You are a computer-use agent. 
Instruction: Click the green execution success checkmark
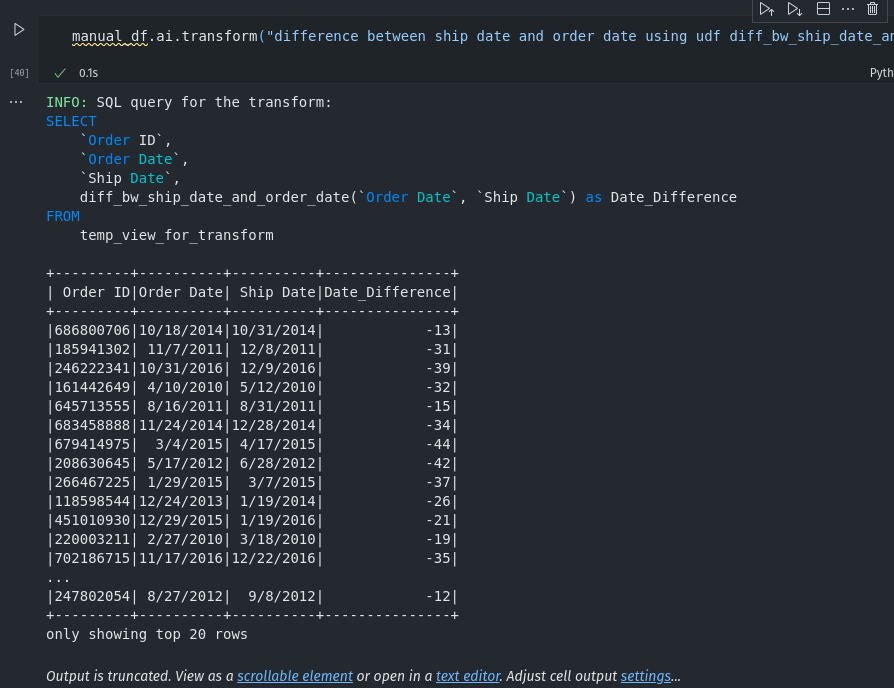(x=60, y=73)
